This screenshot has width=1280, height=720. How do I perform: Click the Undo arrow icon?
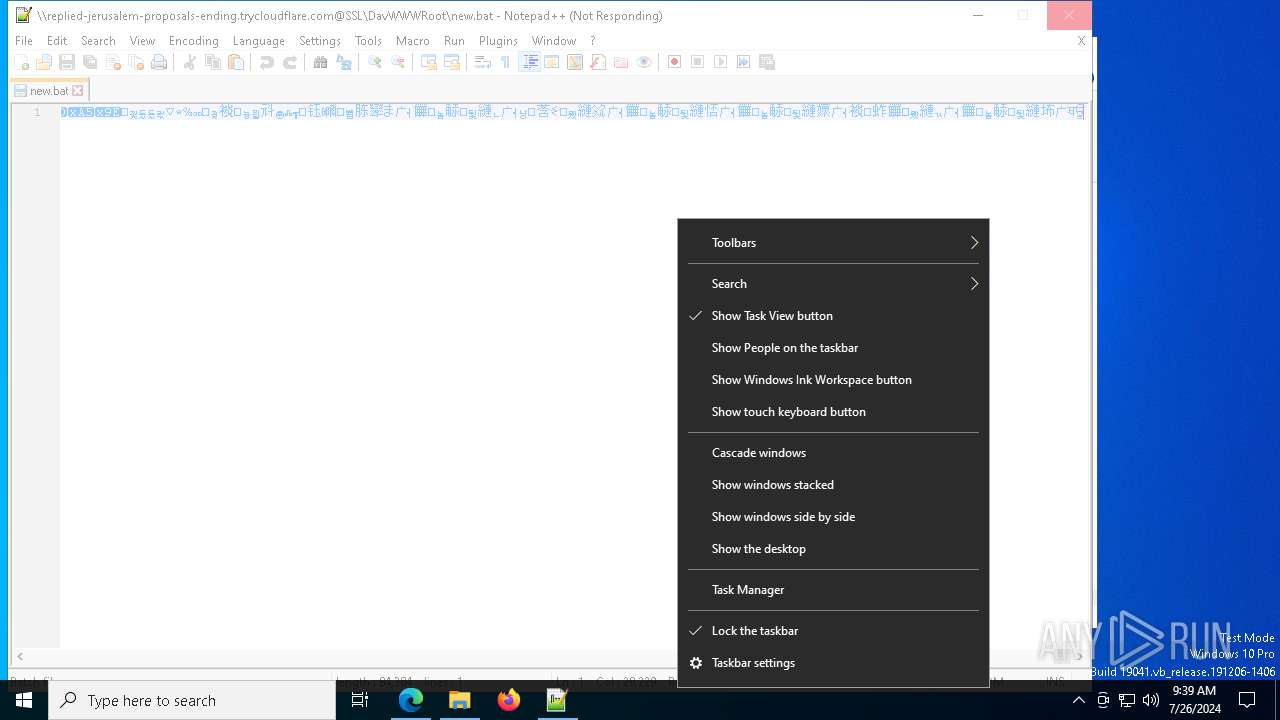tap(267, 62)
